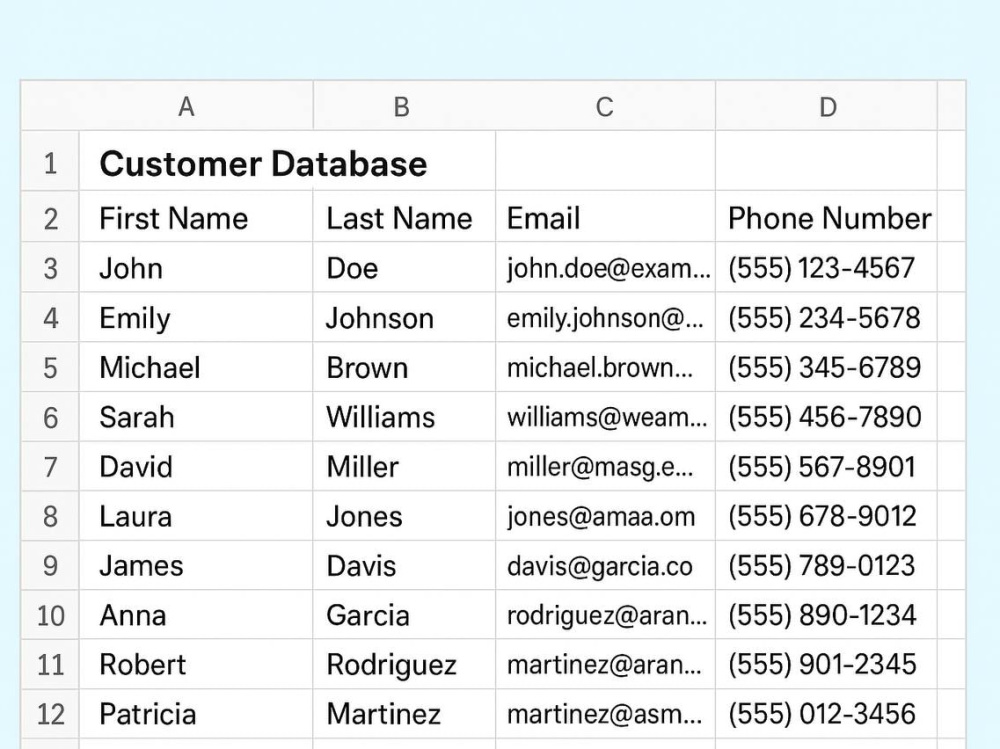Select the cell containing Sarah
The height and width of the screenshot is (749, 1000).
[196, 417]
